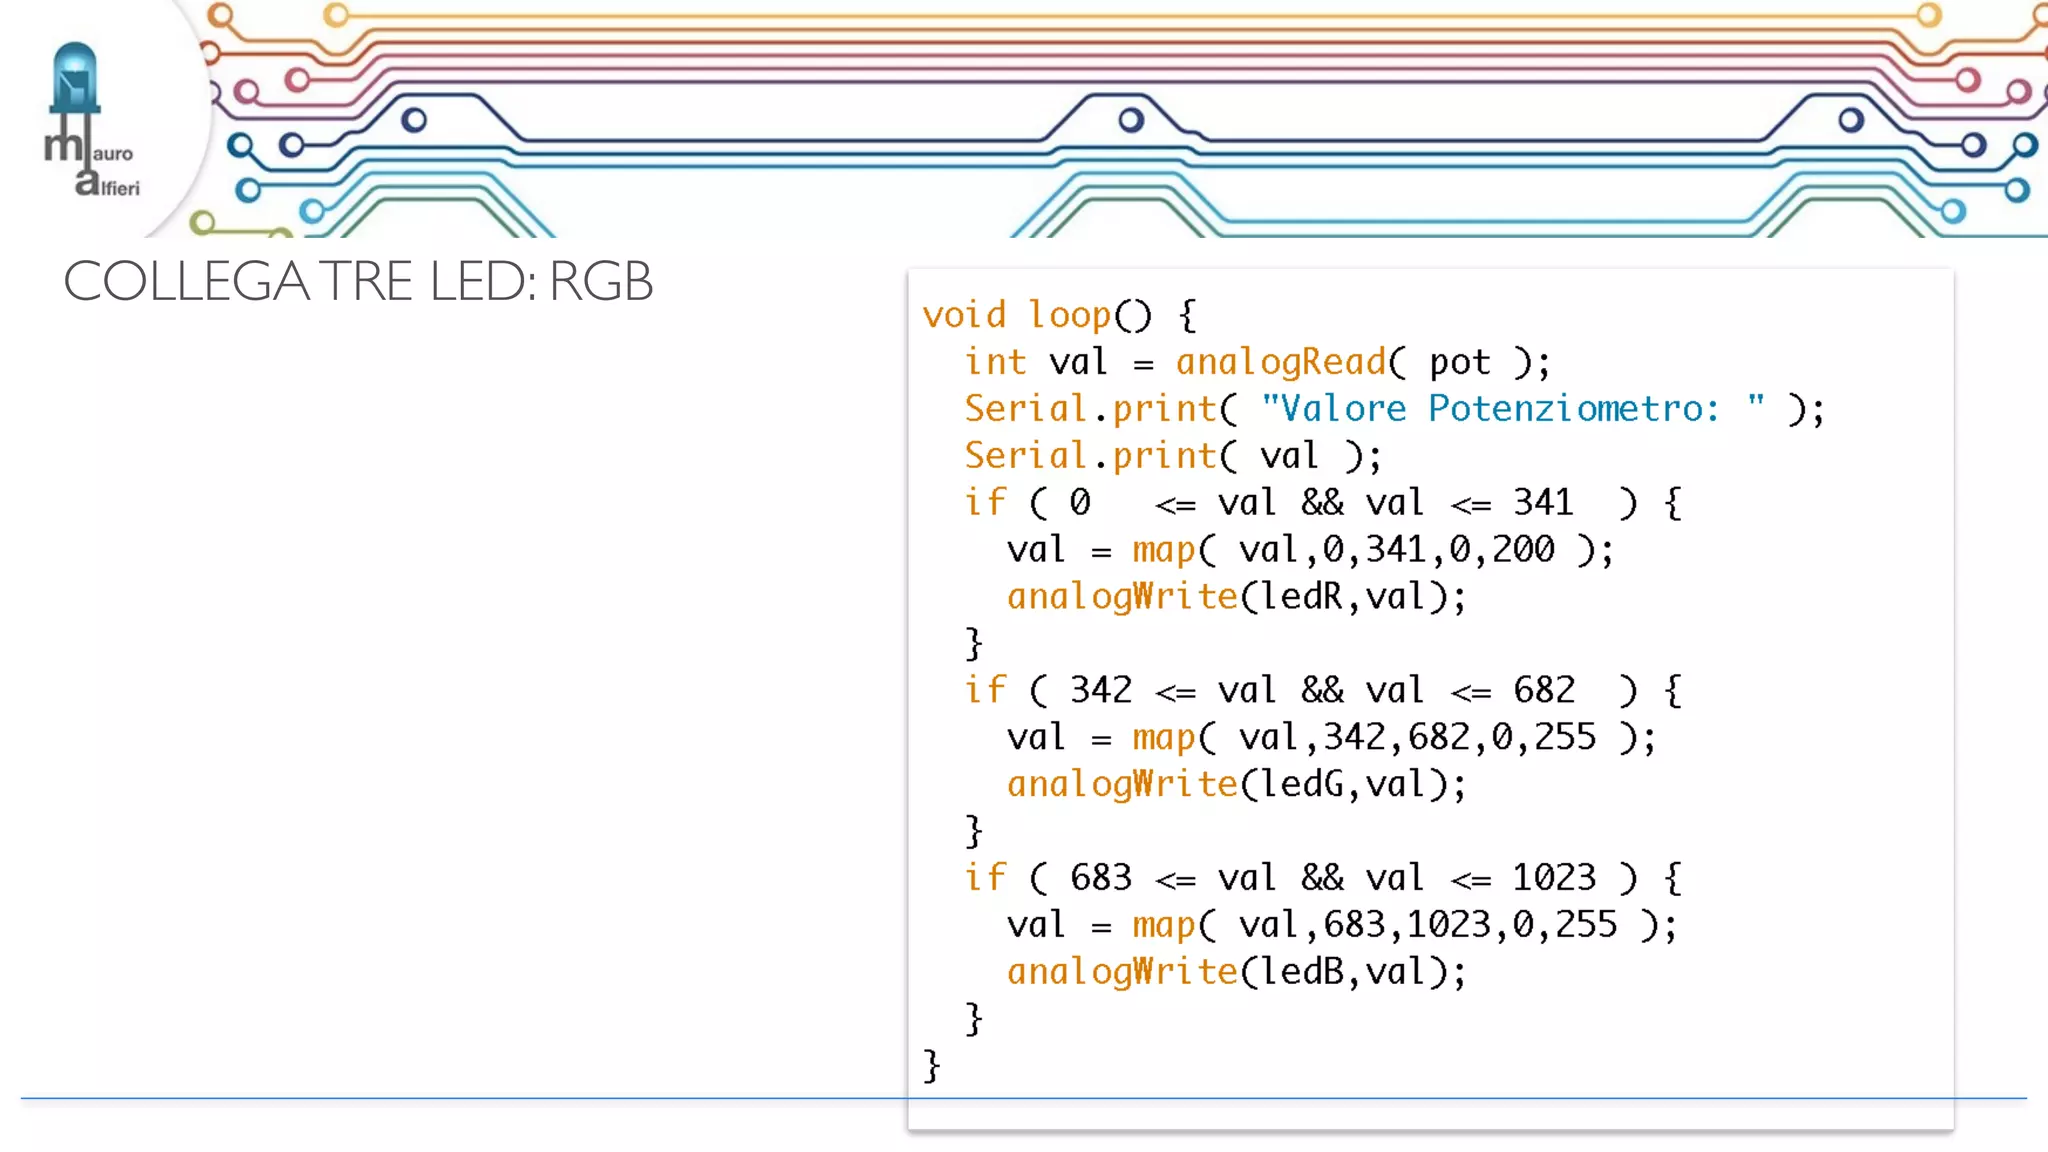Click the 'if ( 683 <= val && val <= 1023 )' line
Viewport: 2048px width, 1152px height.
(x=1323, y=878)
